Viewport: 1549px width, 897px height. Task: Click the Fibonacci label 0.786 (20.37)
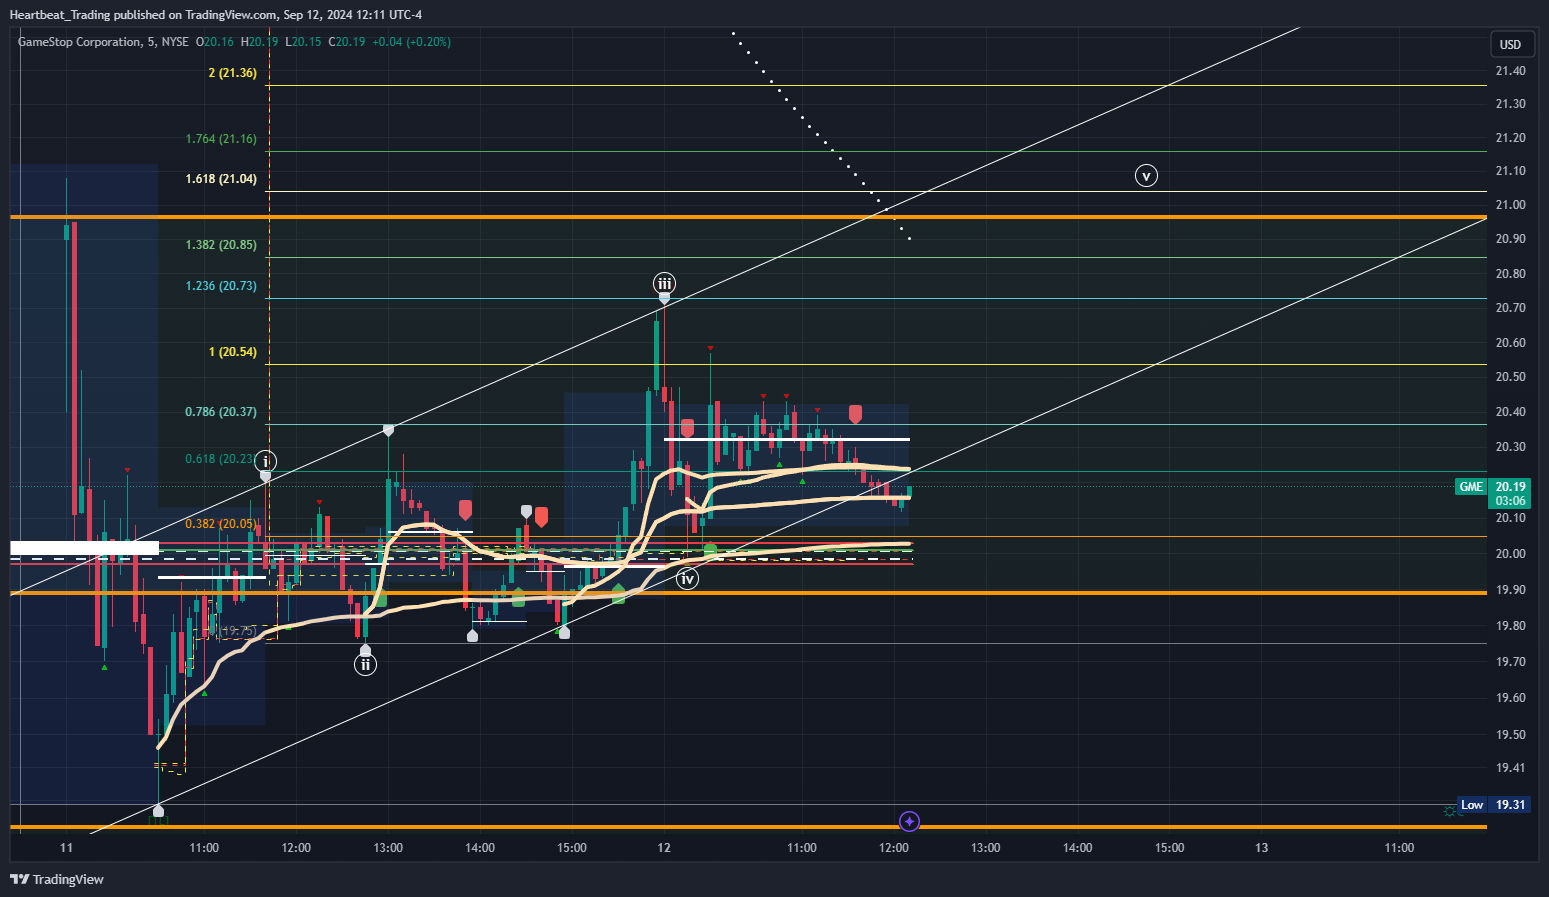[221, 412]
